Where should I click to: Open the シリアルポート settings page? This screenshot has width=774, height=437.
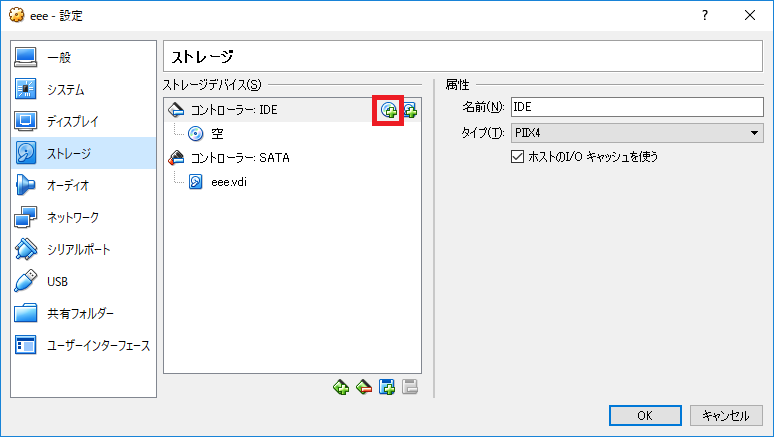83,249
